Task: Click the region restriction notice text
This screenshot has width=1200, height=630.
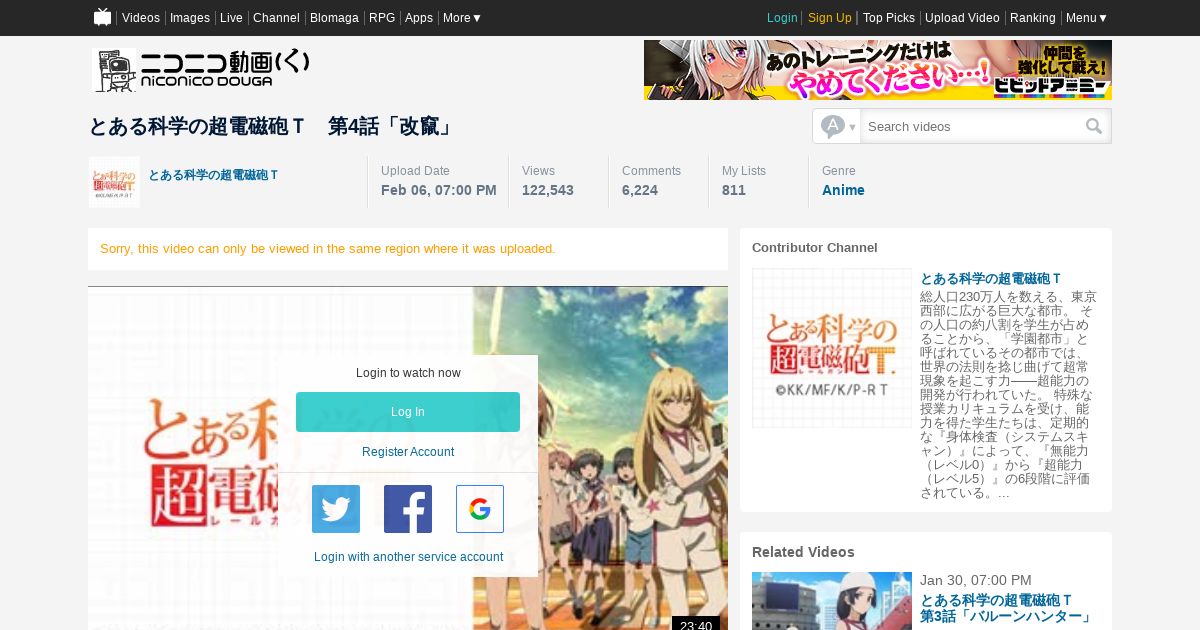Action: 327,249
